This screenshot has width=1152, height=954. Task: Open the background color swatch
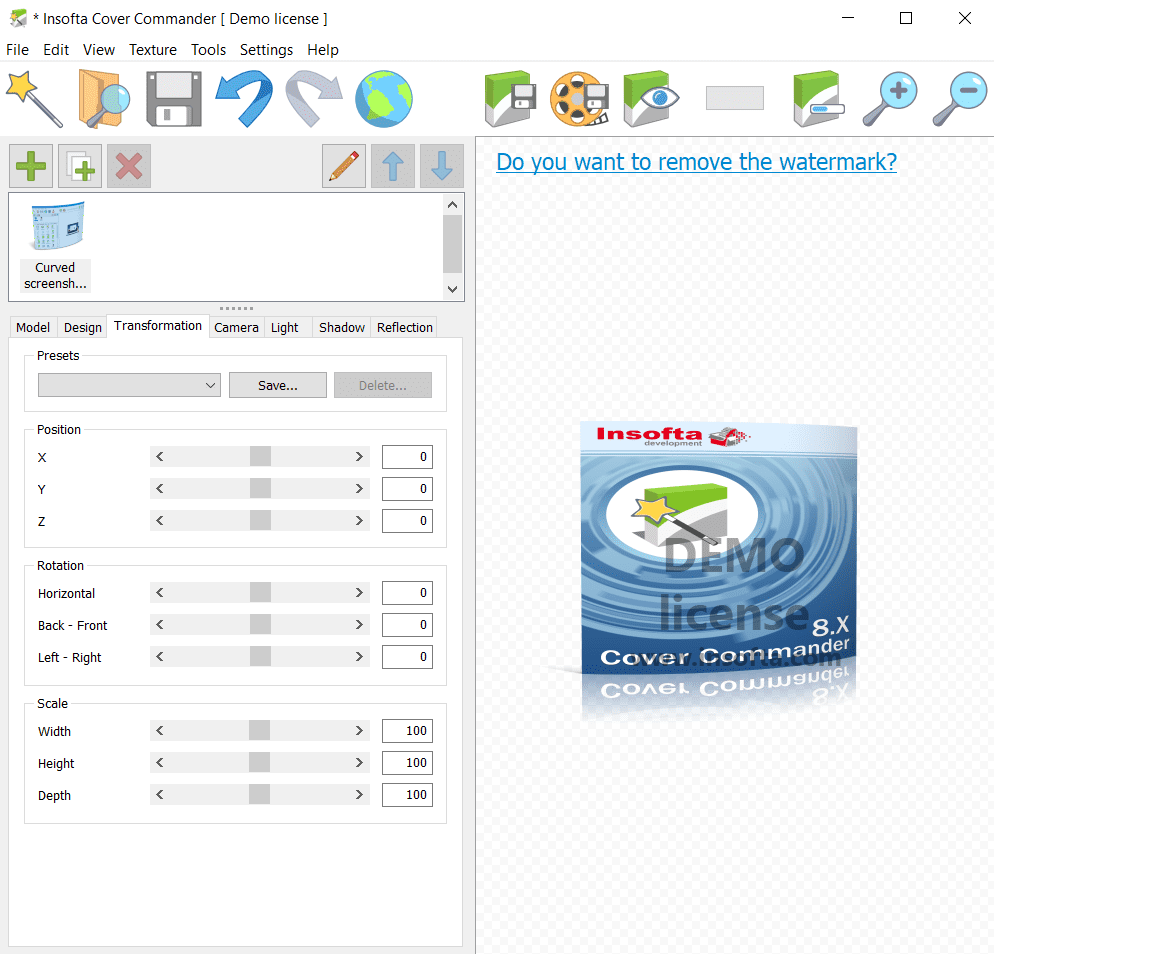pyautogui.click(x=735, y=98)
